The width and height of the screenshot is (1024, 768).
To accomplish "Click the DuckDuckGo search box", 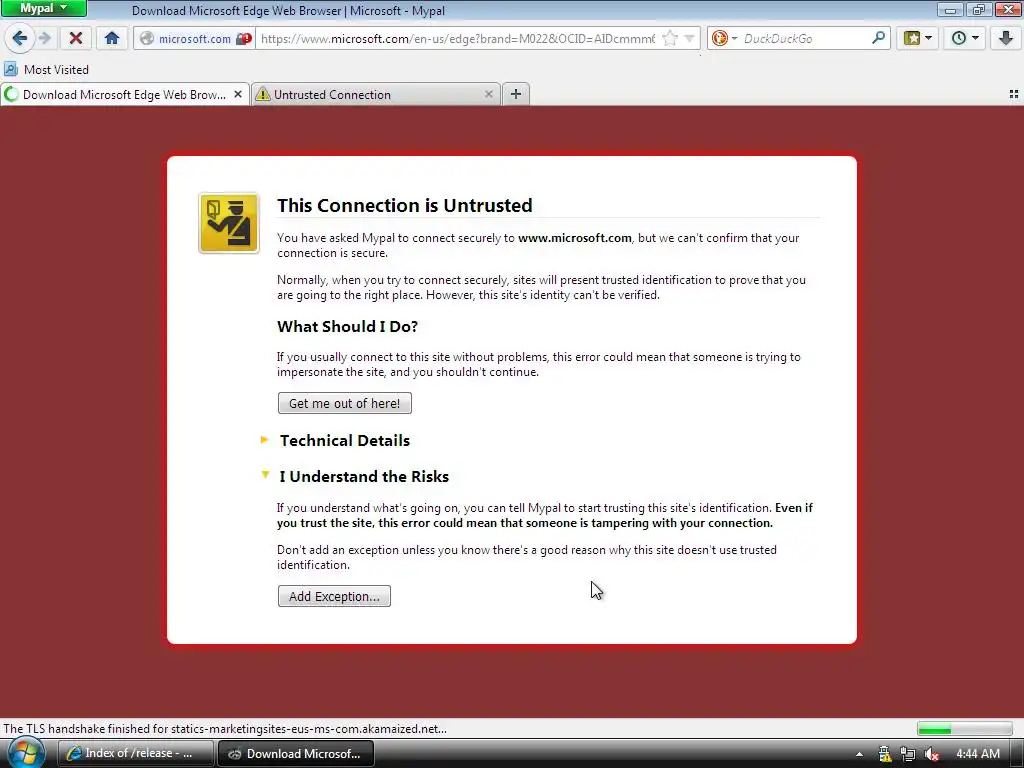I will 805,39.
